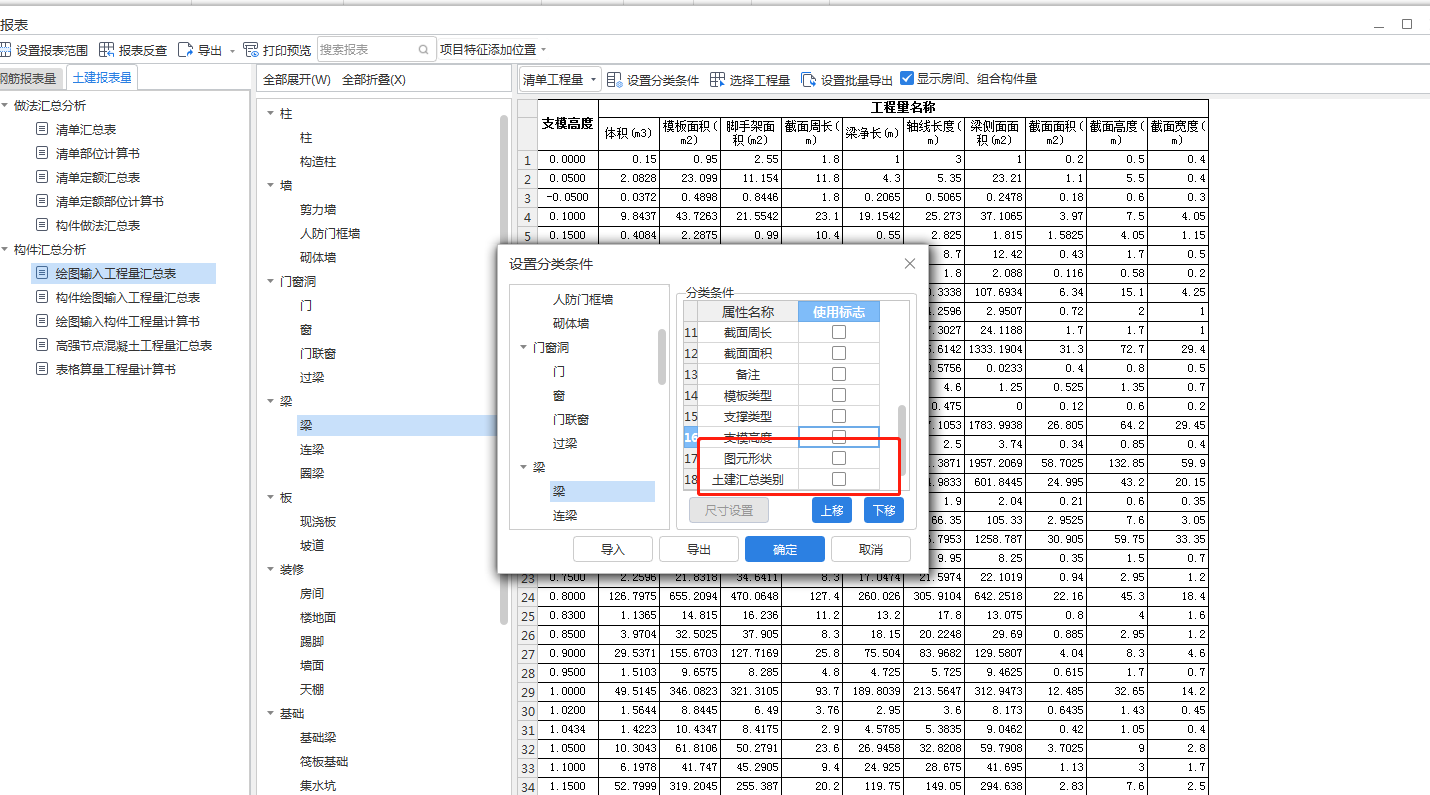Collapse 装修 group in component list
The width and height of the screenshot is (1430, 795).
(x=271, y=569)
